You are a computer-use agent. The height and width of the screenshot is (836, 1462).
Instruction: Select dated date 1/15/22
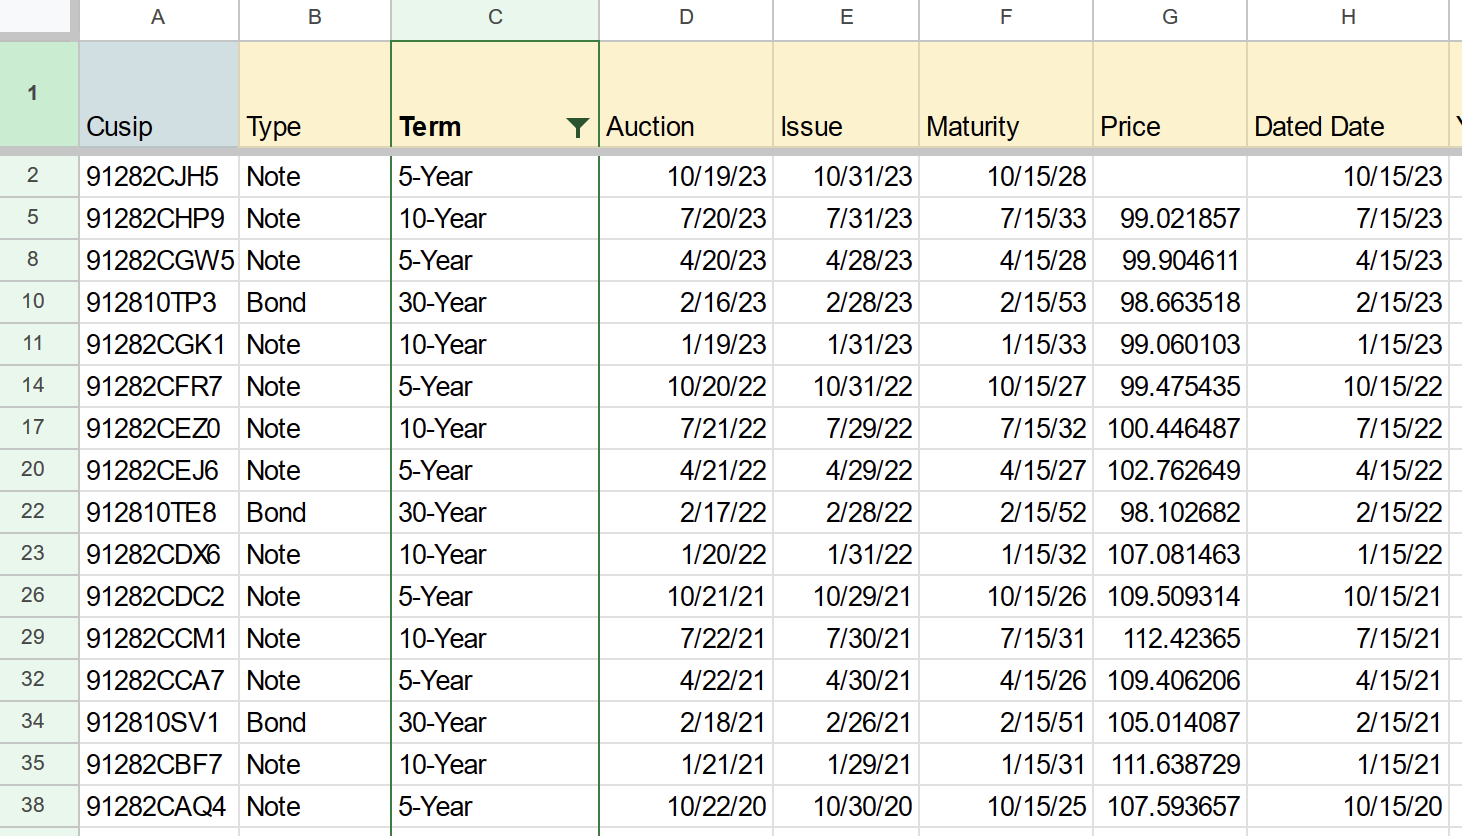click(x=1348, y=554)
